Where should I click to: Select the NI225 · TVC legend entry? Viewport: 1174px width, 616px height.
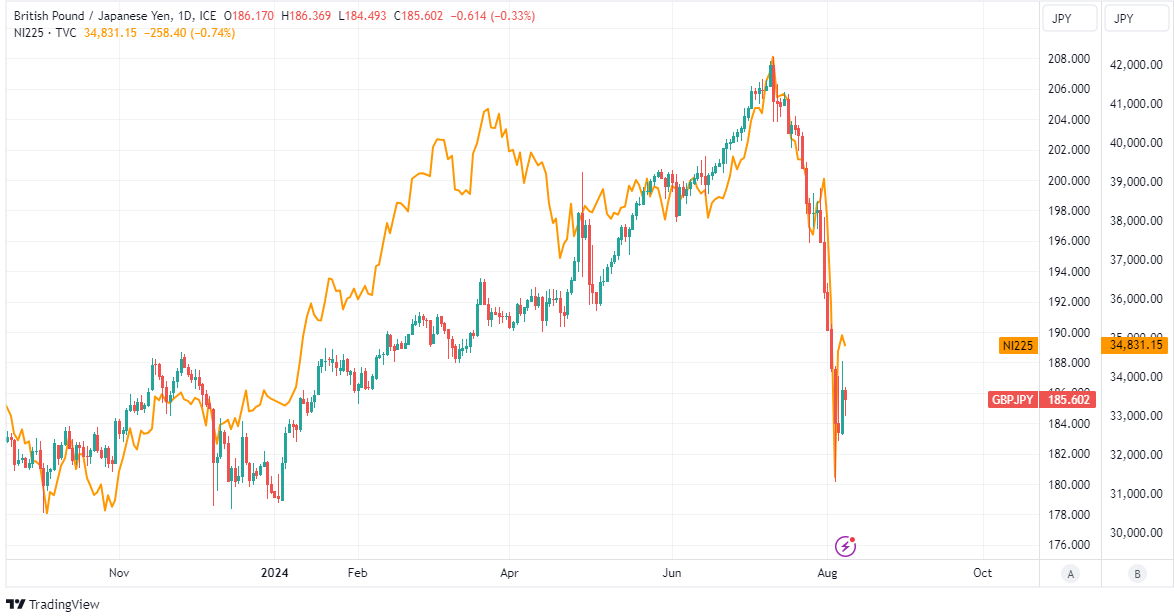click(x=45, y=33)
